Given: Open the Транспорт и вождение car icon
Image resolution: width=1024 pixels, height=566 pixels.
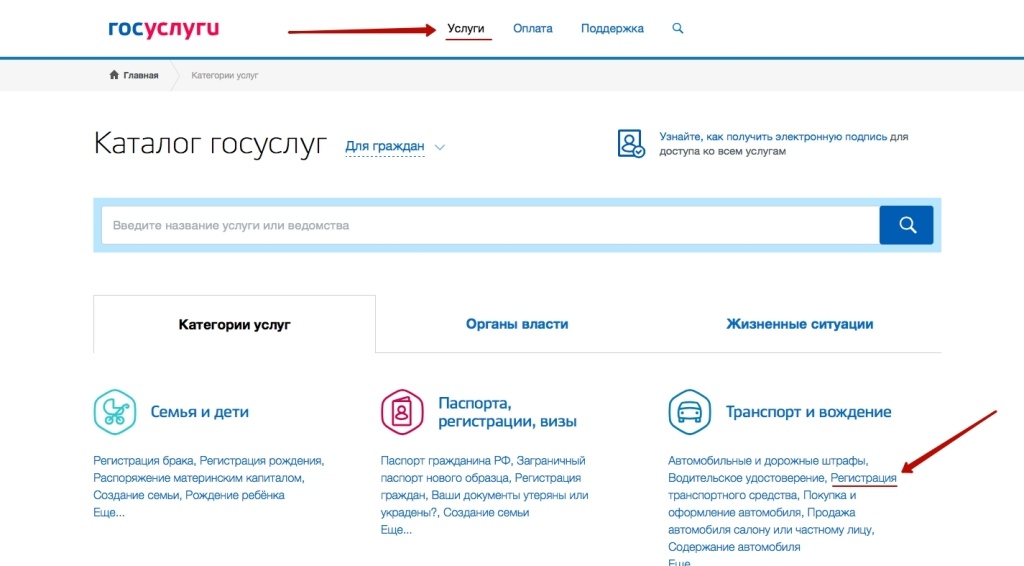Looking at the screenshot, I should pos(690,412).
